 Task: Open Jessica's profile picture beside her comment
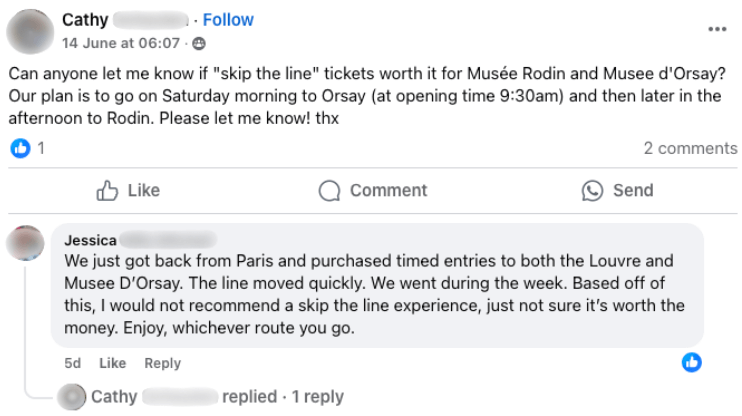click(x=25, y=243)
